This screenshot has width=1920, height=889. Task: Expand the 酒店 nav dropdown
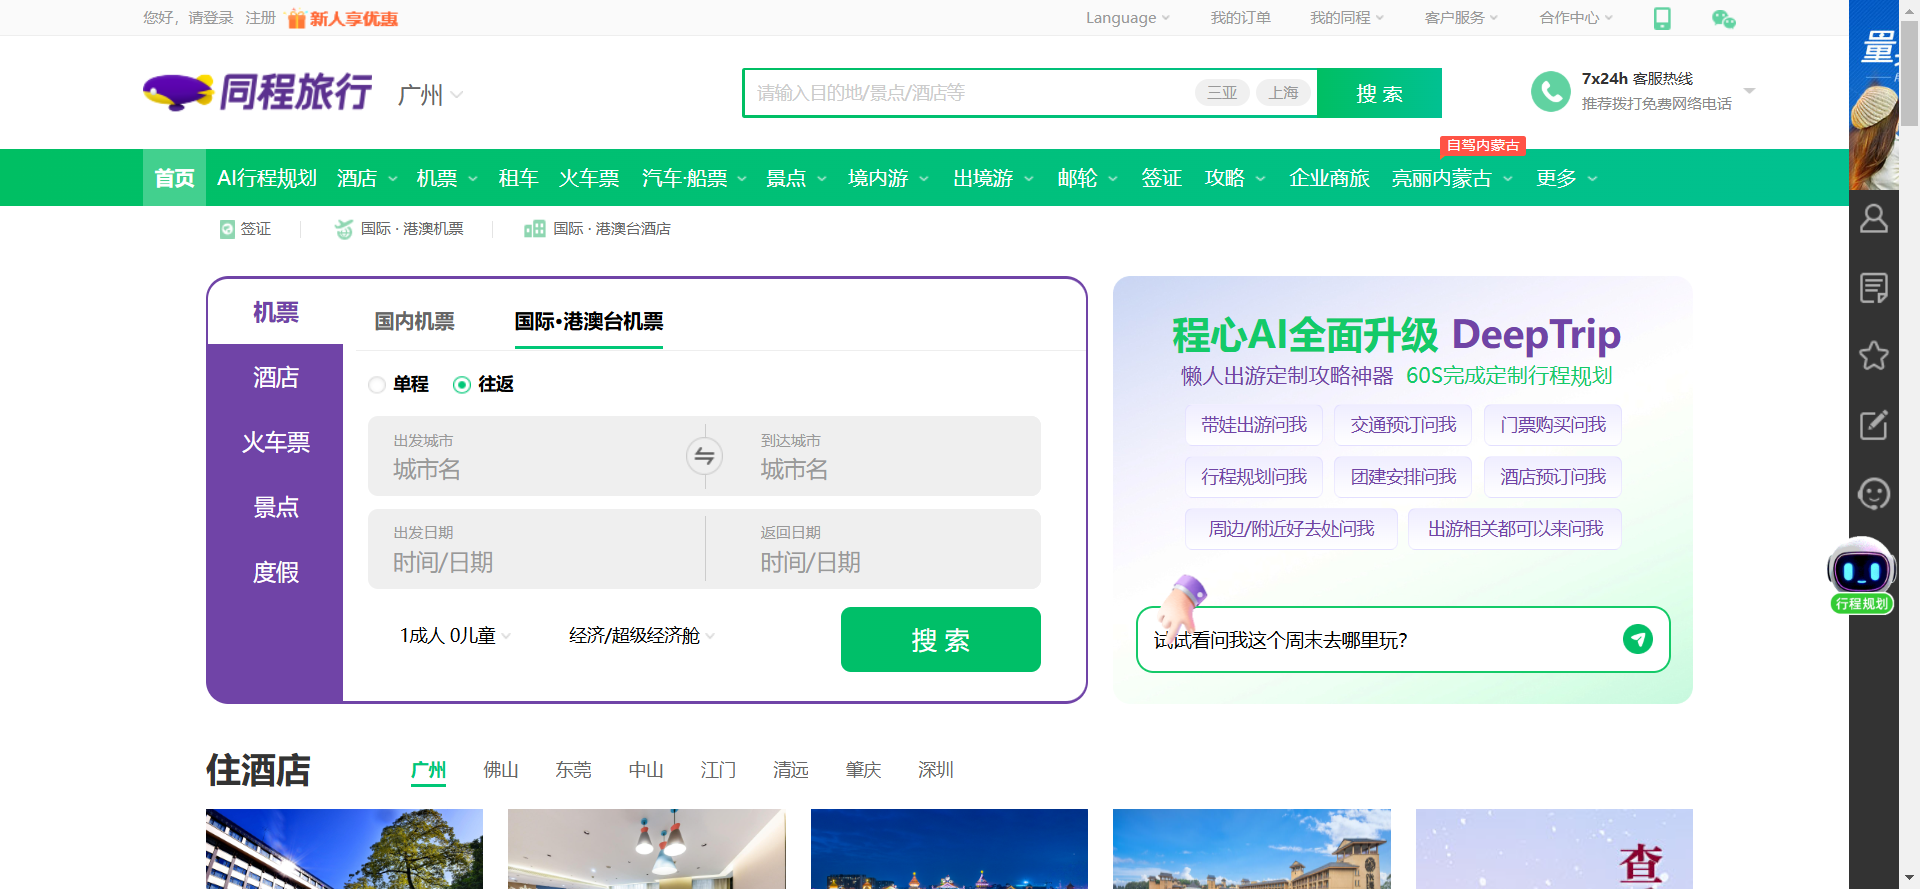367,178
